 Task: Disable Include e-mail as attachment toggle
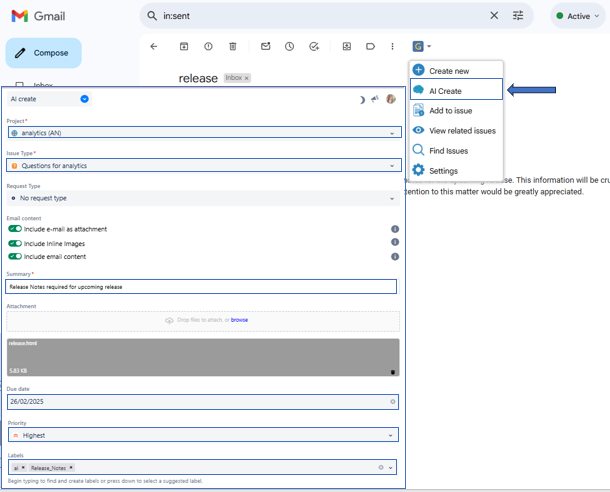15,229
